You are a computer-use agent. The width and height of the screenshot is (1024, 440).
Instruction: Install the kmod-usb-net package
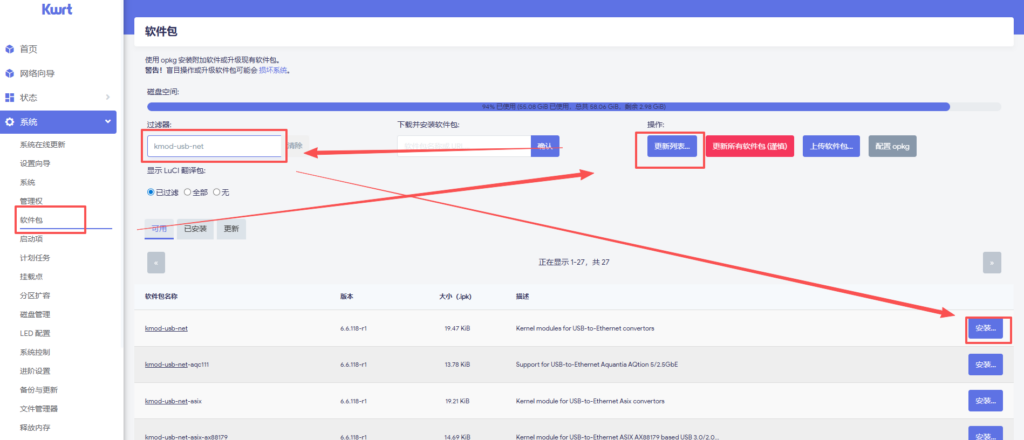[x=985, y=328]
